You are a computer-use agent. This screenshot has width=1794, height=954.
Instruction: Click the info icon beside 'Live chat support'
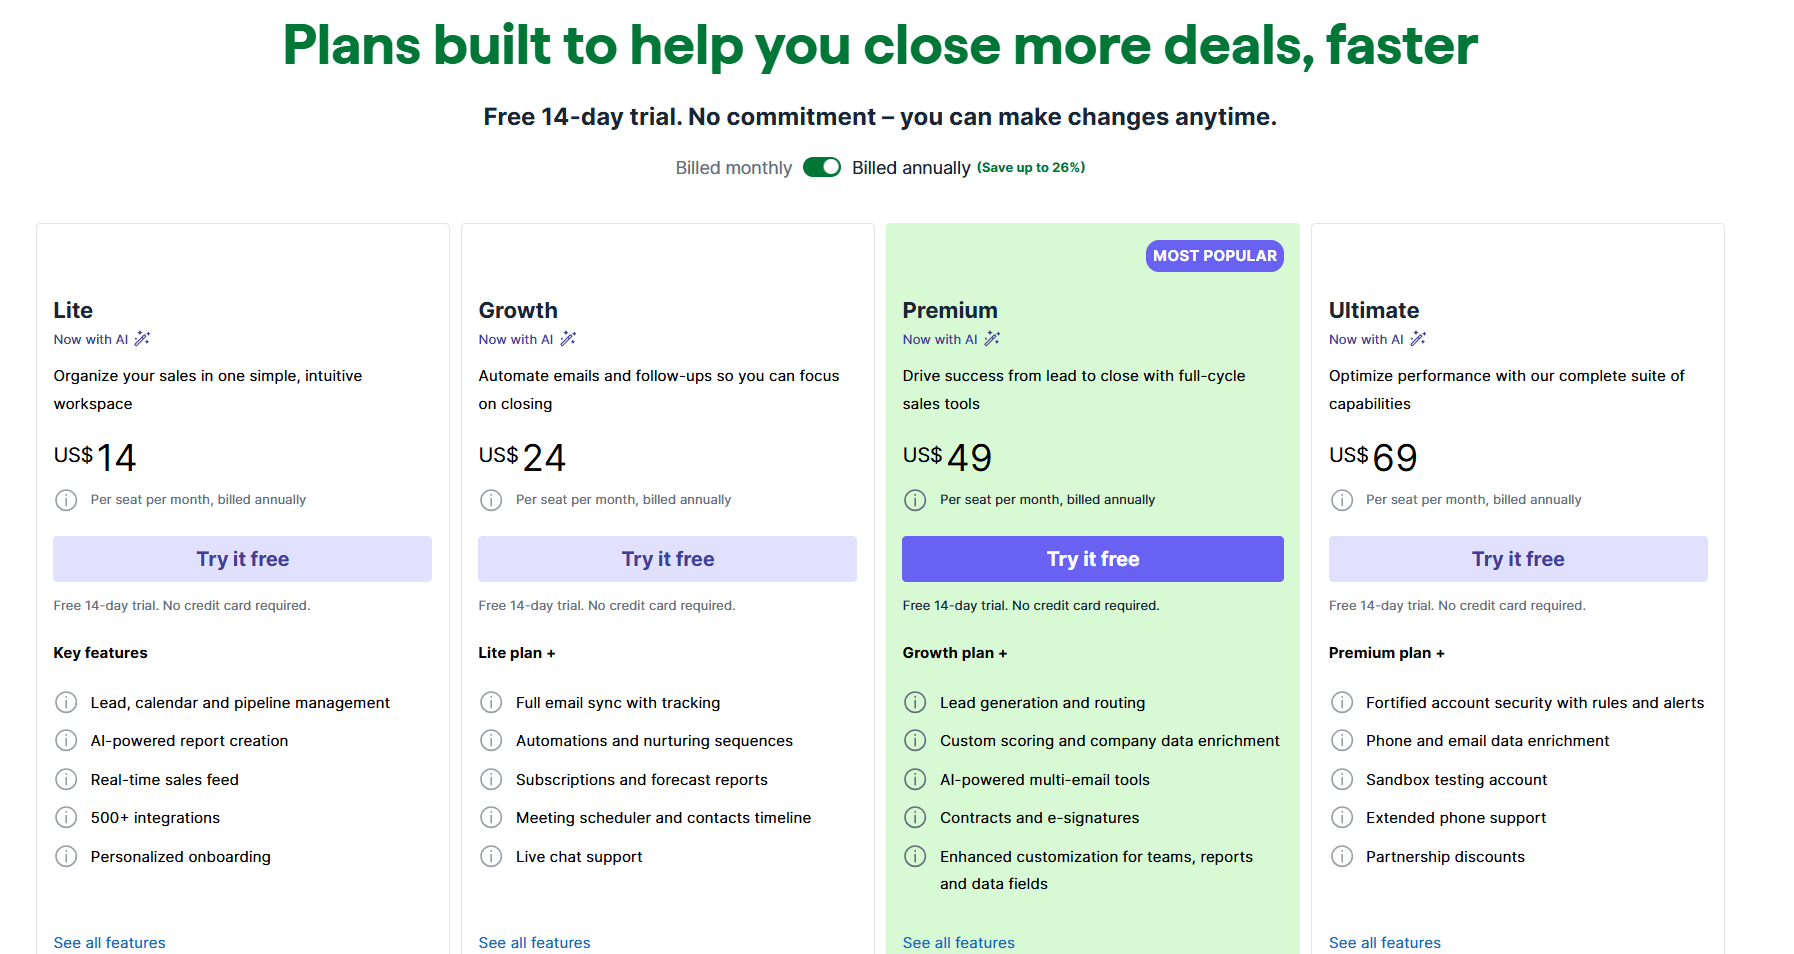point(491,856)
